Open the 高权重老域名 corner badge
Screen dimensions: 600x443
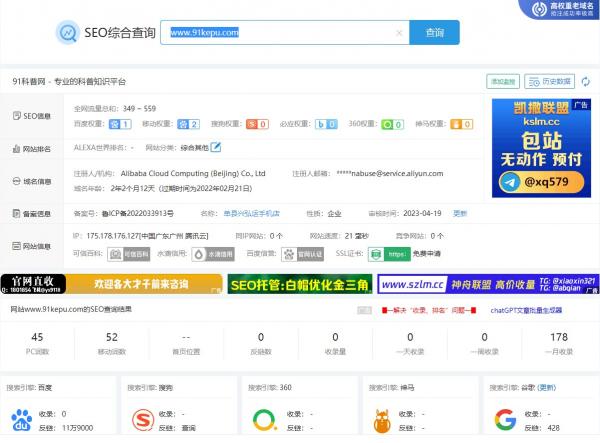click(x=561, y=9)
